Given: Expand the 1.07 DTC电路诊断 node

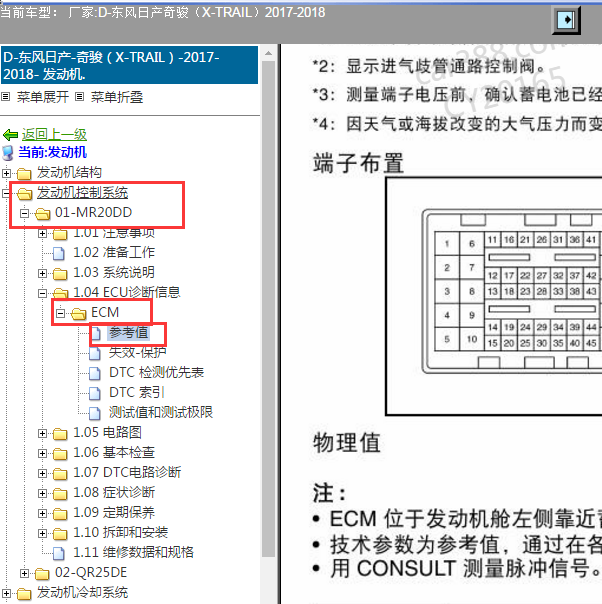Looking at the screenshot, I should pyautogui.click(x=42, y=474).
